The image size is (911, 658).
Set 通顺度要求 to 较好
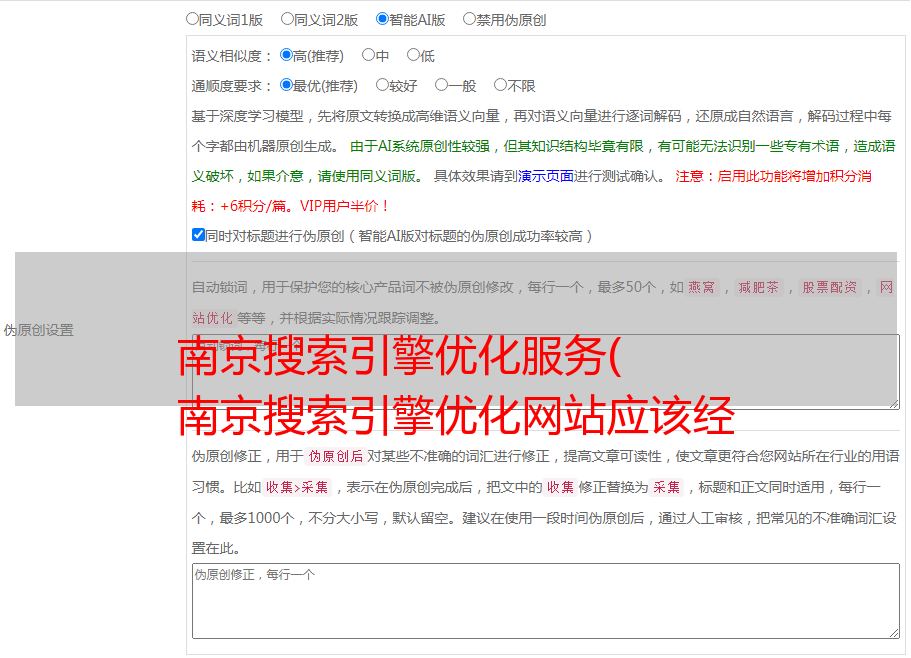click(x=382, y=85)
